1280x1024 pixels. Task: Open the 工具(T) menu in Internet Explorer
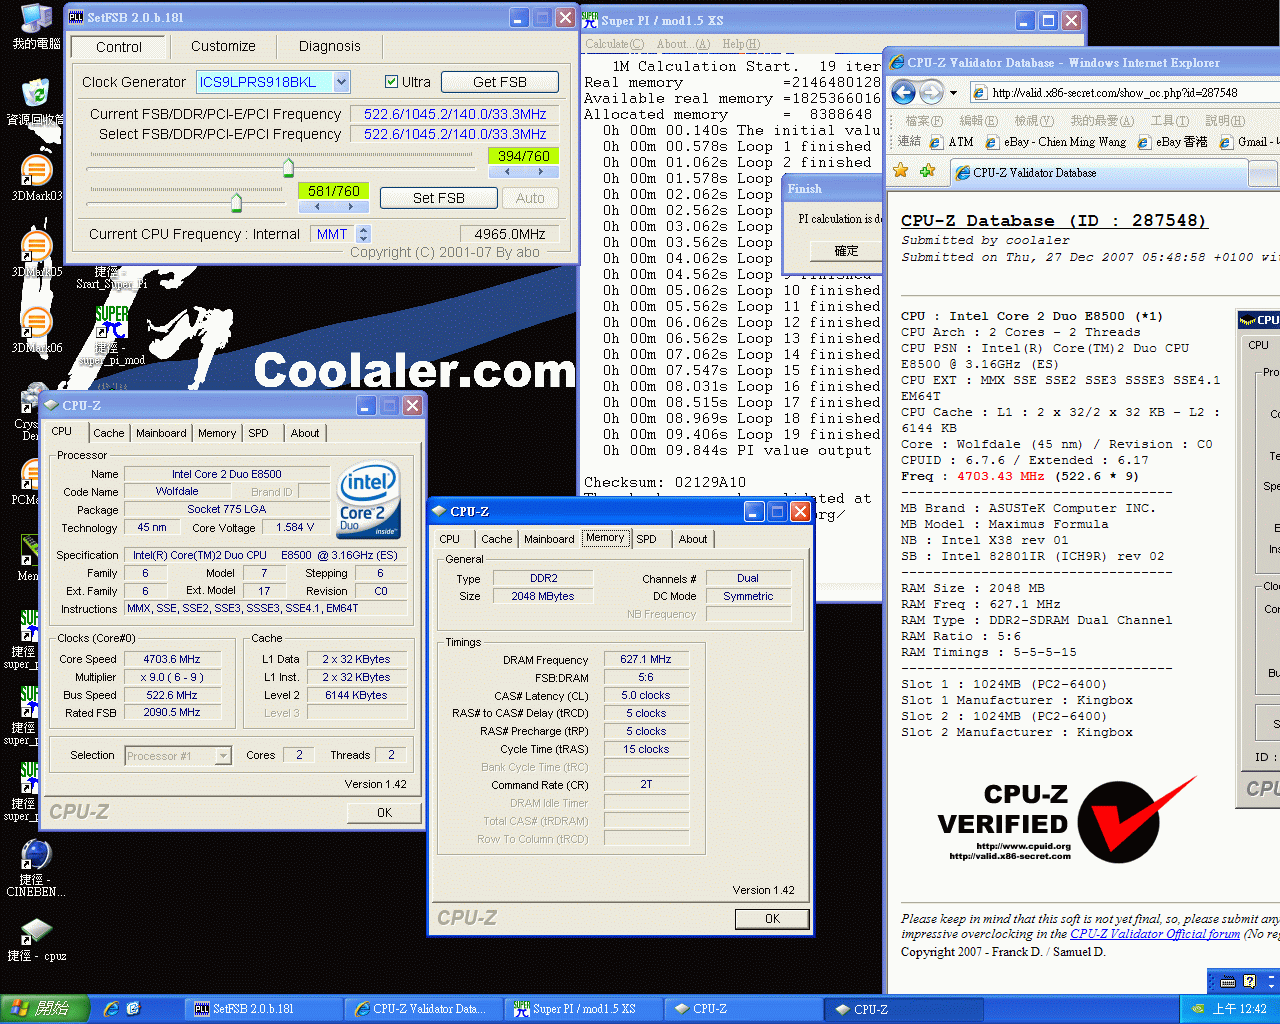pyautogui.click(x=1169, y=120)
